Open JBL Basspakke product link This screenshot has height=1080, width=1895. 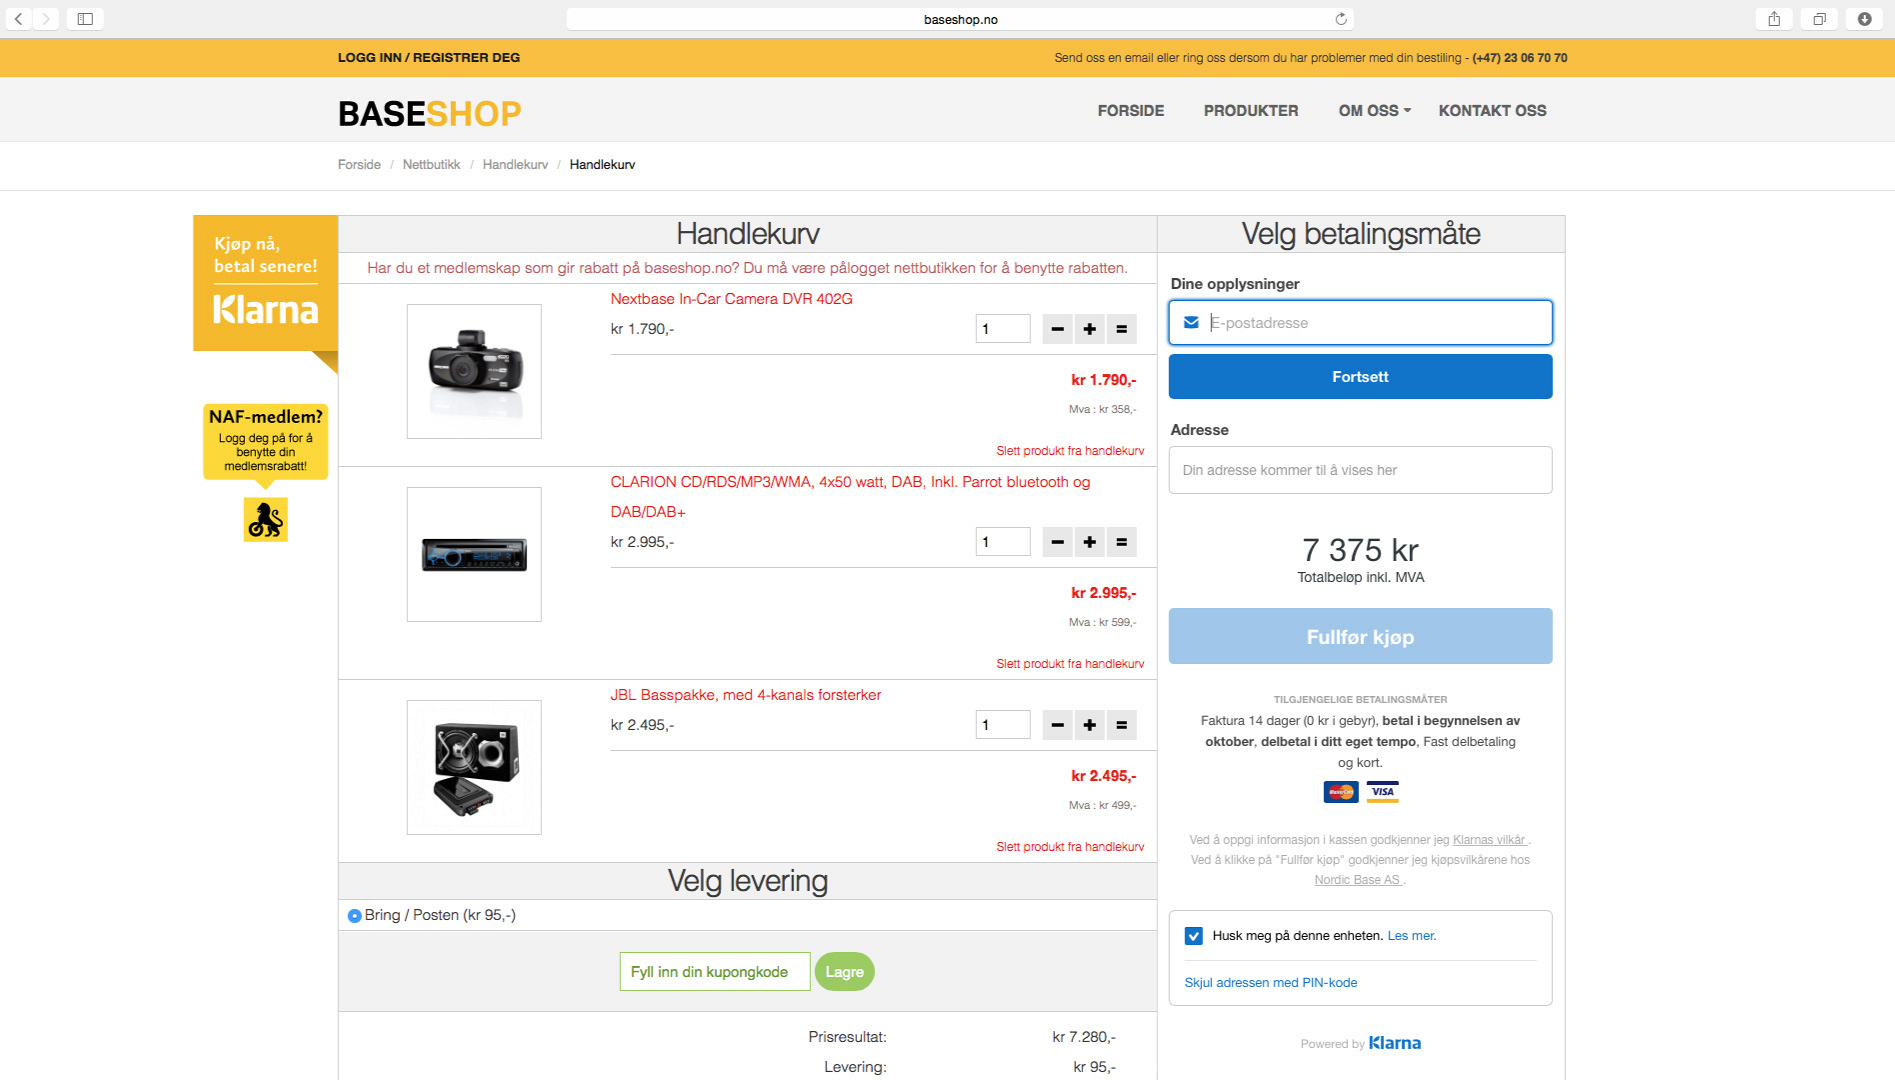(745, 695)
